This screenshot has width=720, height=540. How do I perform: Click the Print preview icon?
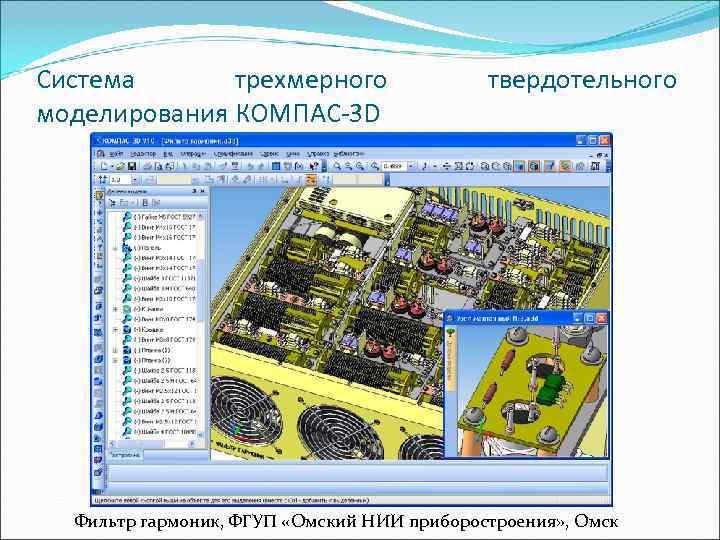pos(158,166)
